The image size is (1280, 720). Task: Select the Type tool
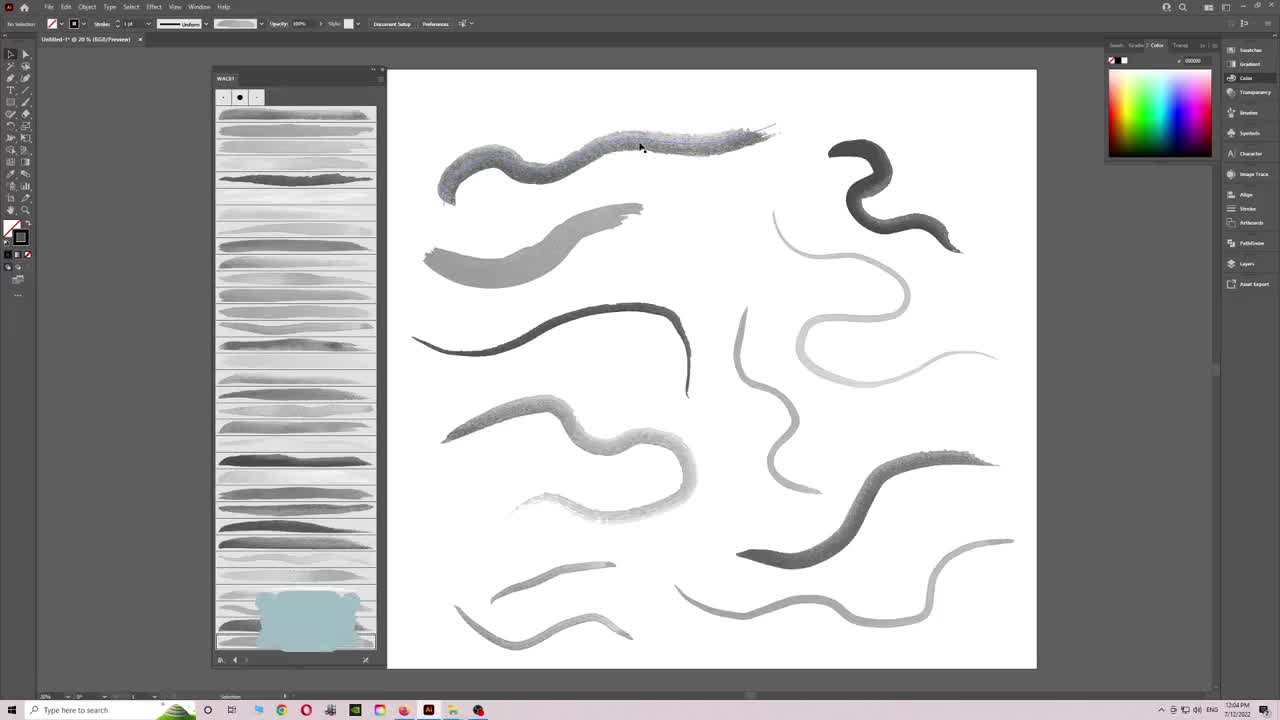(x=11, y=90)
